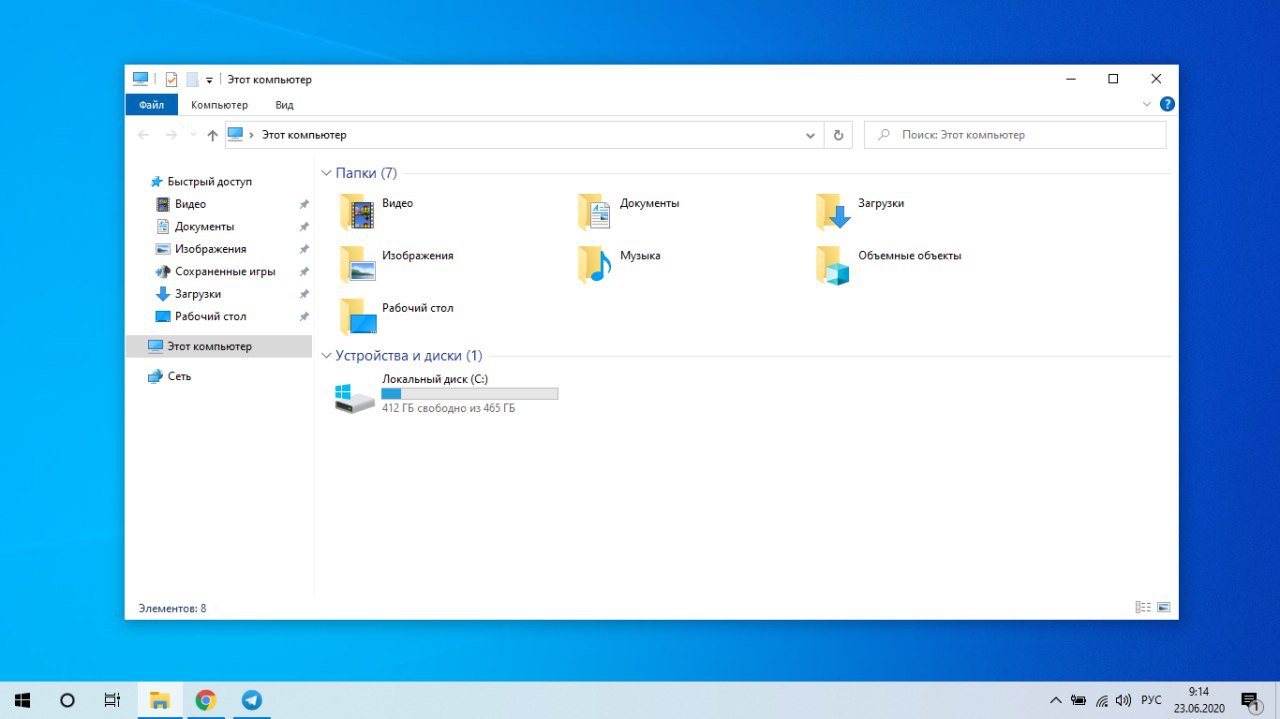This screenshot has width=1280, height=719.
Task: Click the search field Поиск: Этот компьютер
Action: click(1015, 135)
